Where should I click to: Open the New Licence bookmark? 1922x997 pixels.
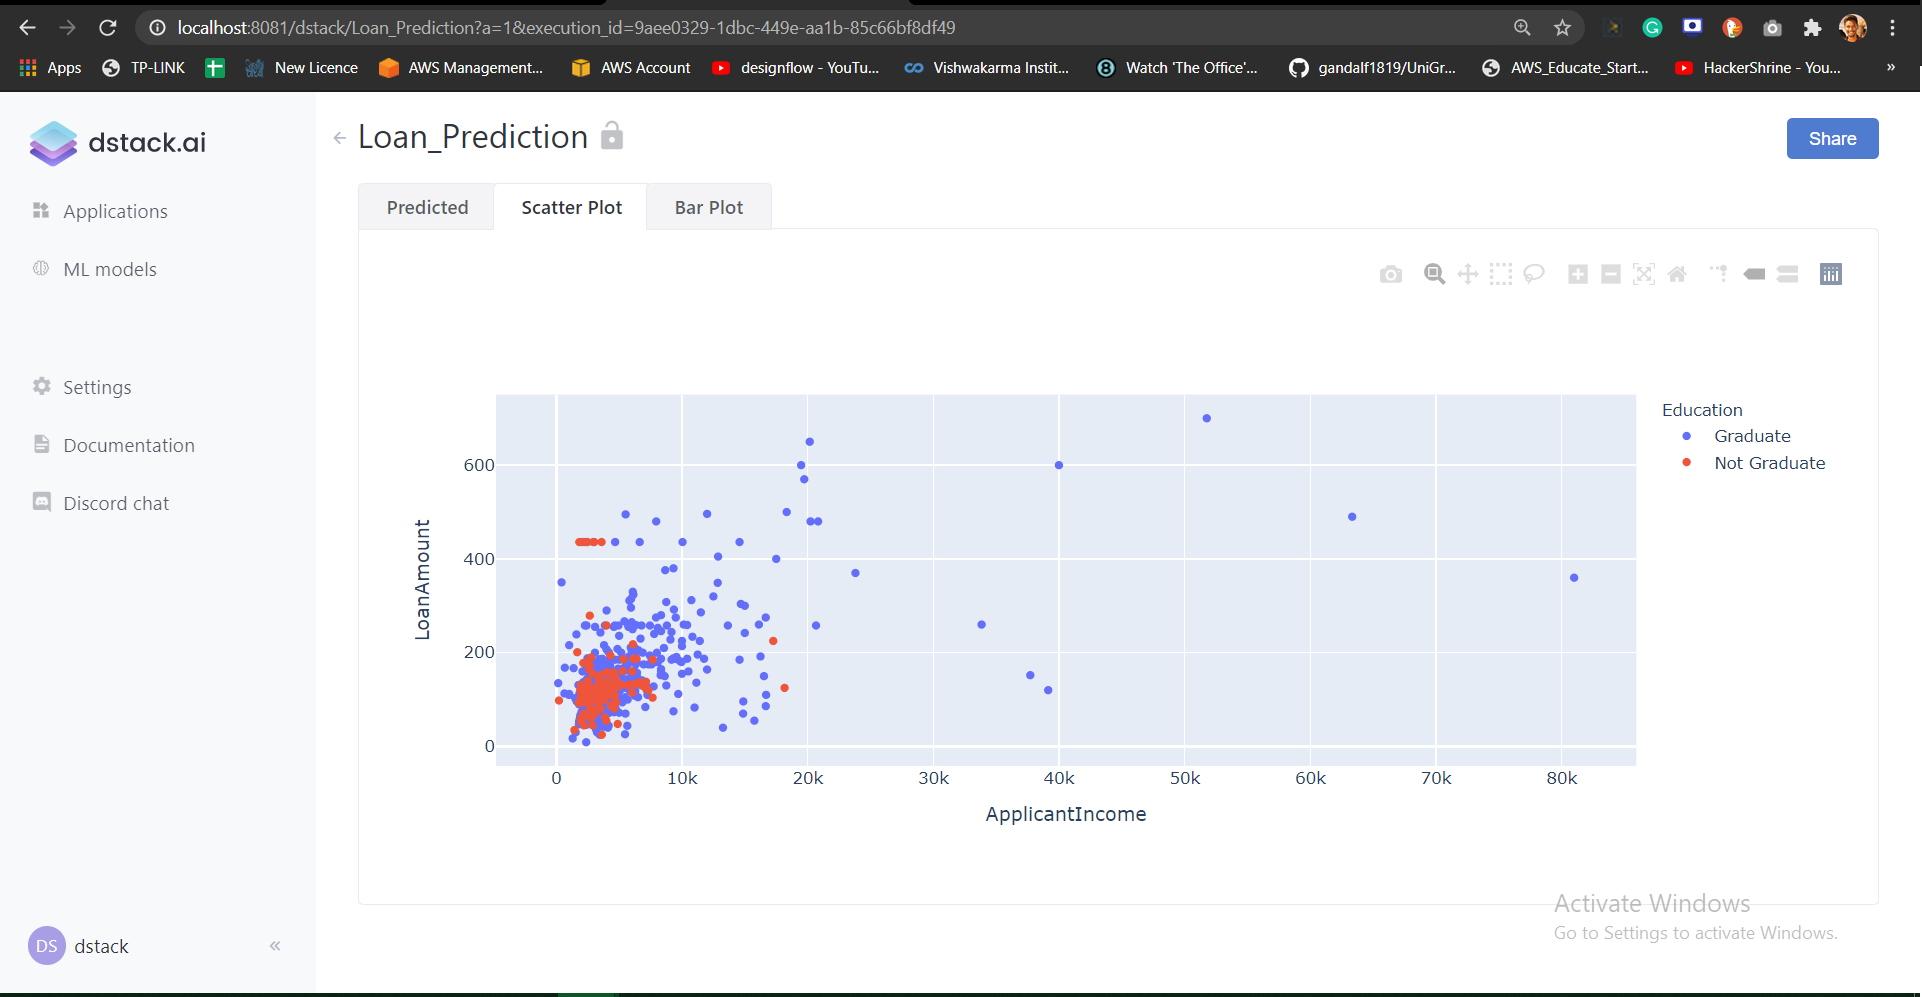click(301, 68)
